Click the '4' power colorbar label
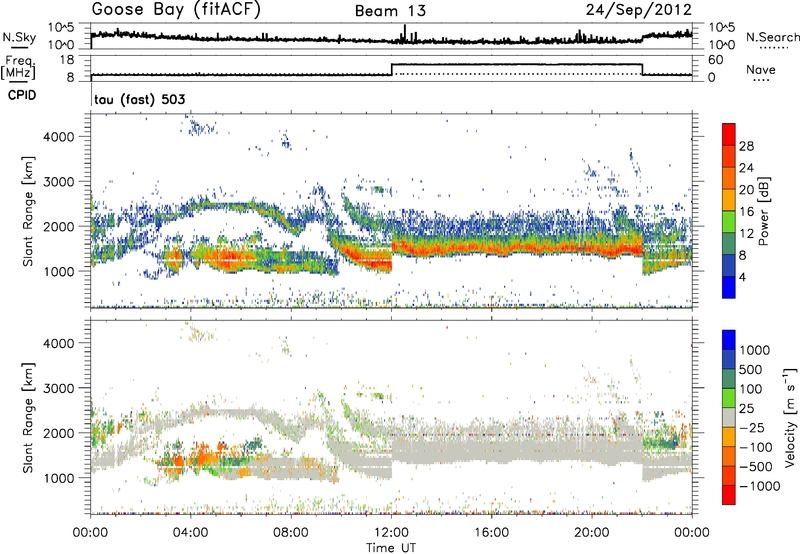 [742, 278]
